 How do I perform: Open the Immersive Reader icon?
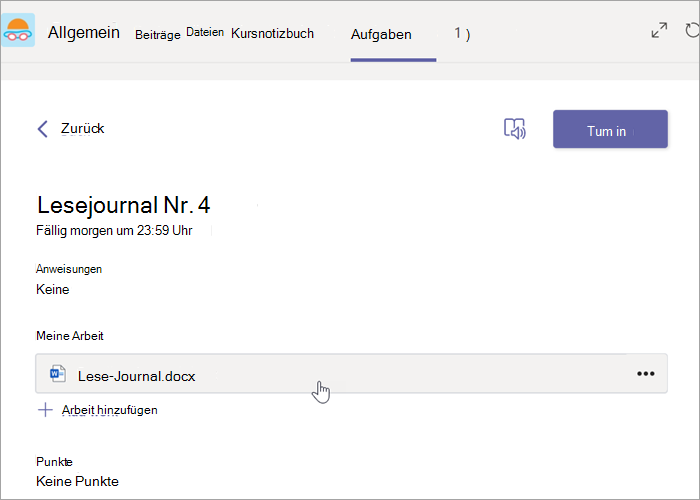(515, 129)
